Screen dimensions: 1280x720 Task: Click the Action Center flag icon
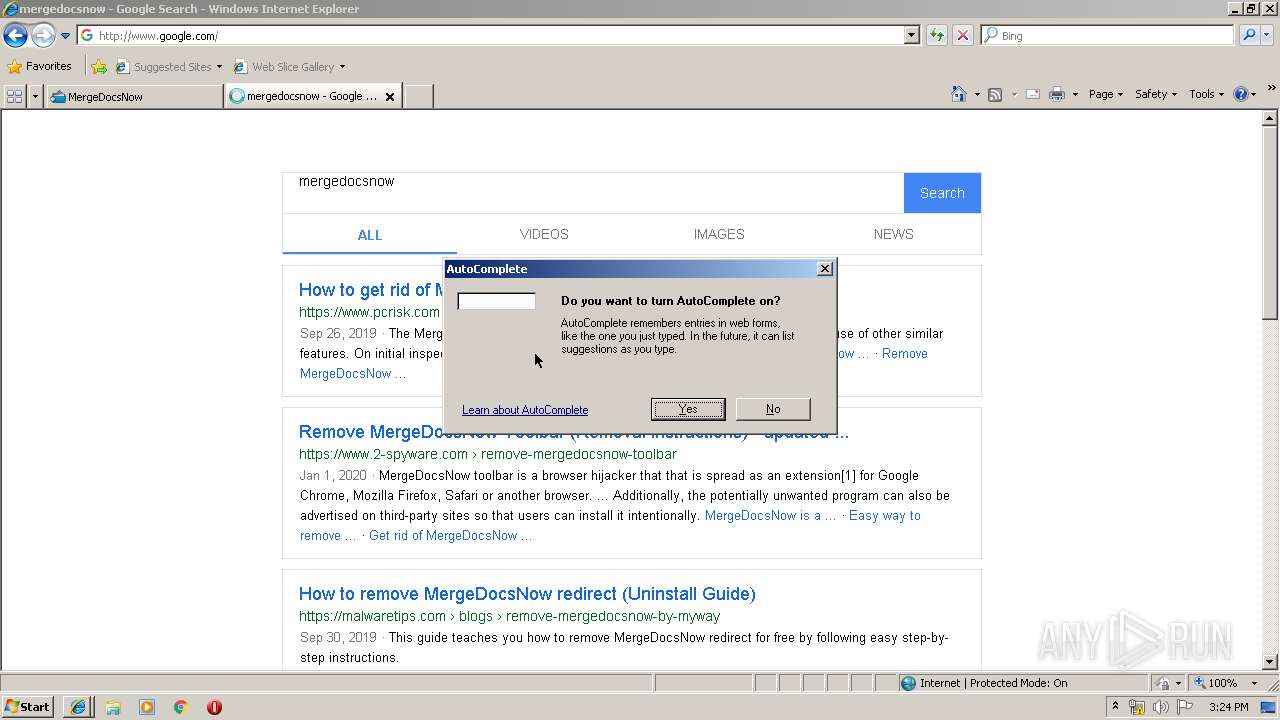(1185, 707)
